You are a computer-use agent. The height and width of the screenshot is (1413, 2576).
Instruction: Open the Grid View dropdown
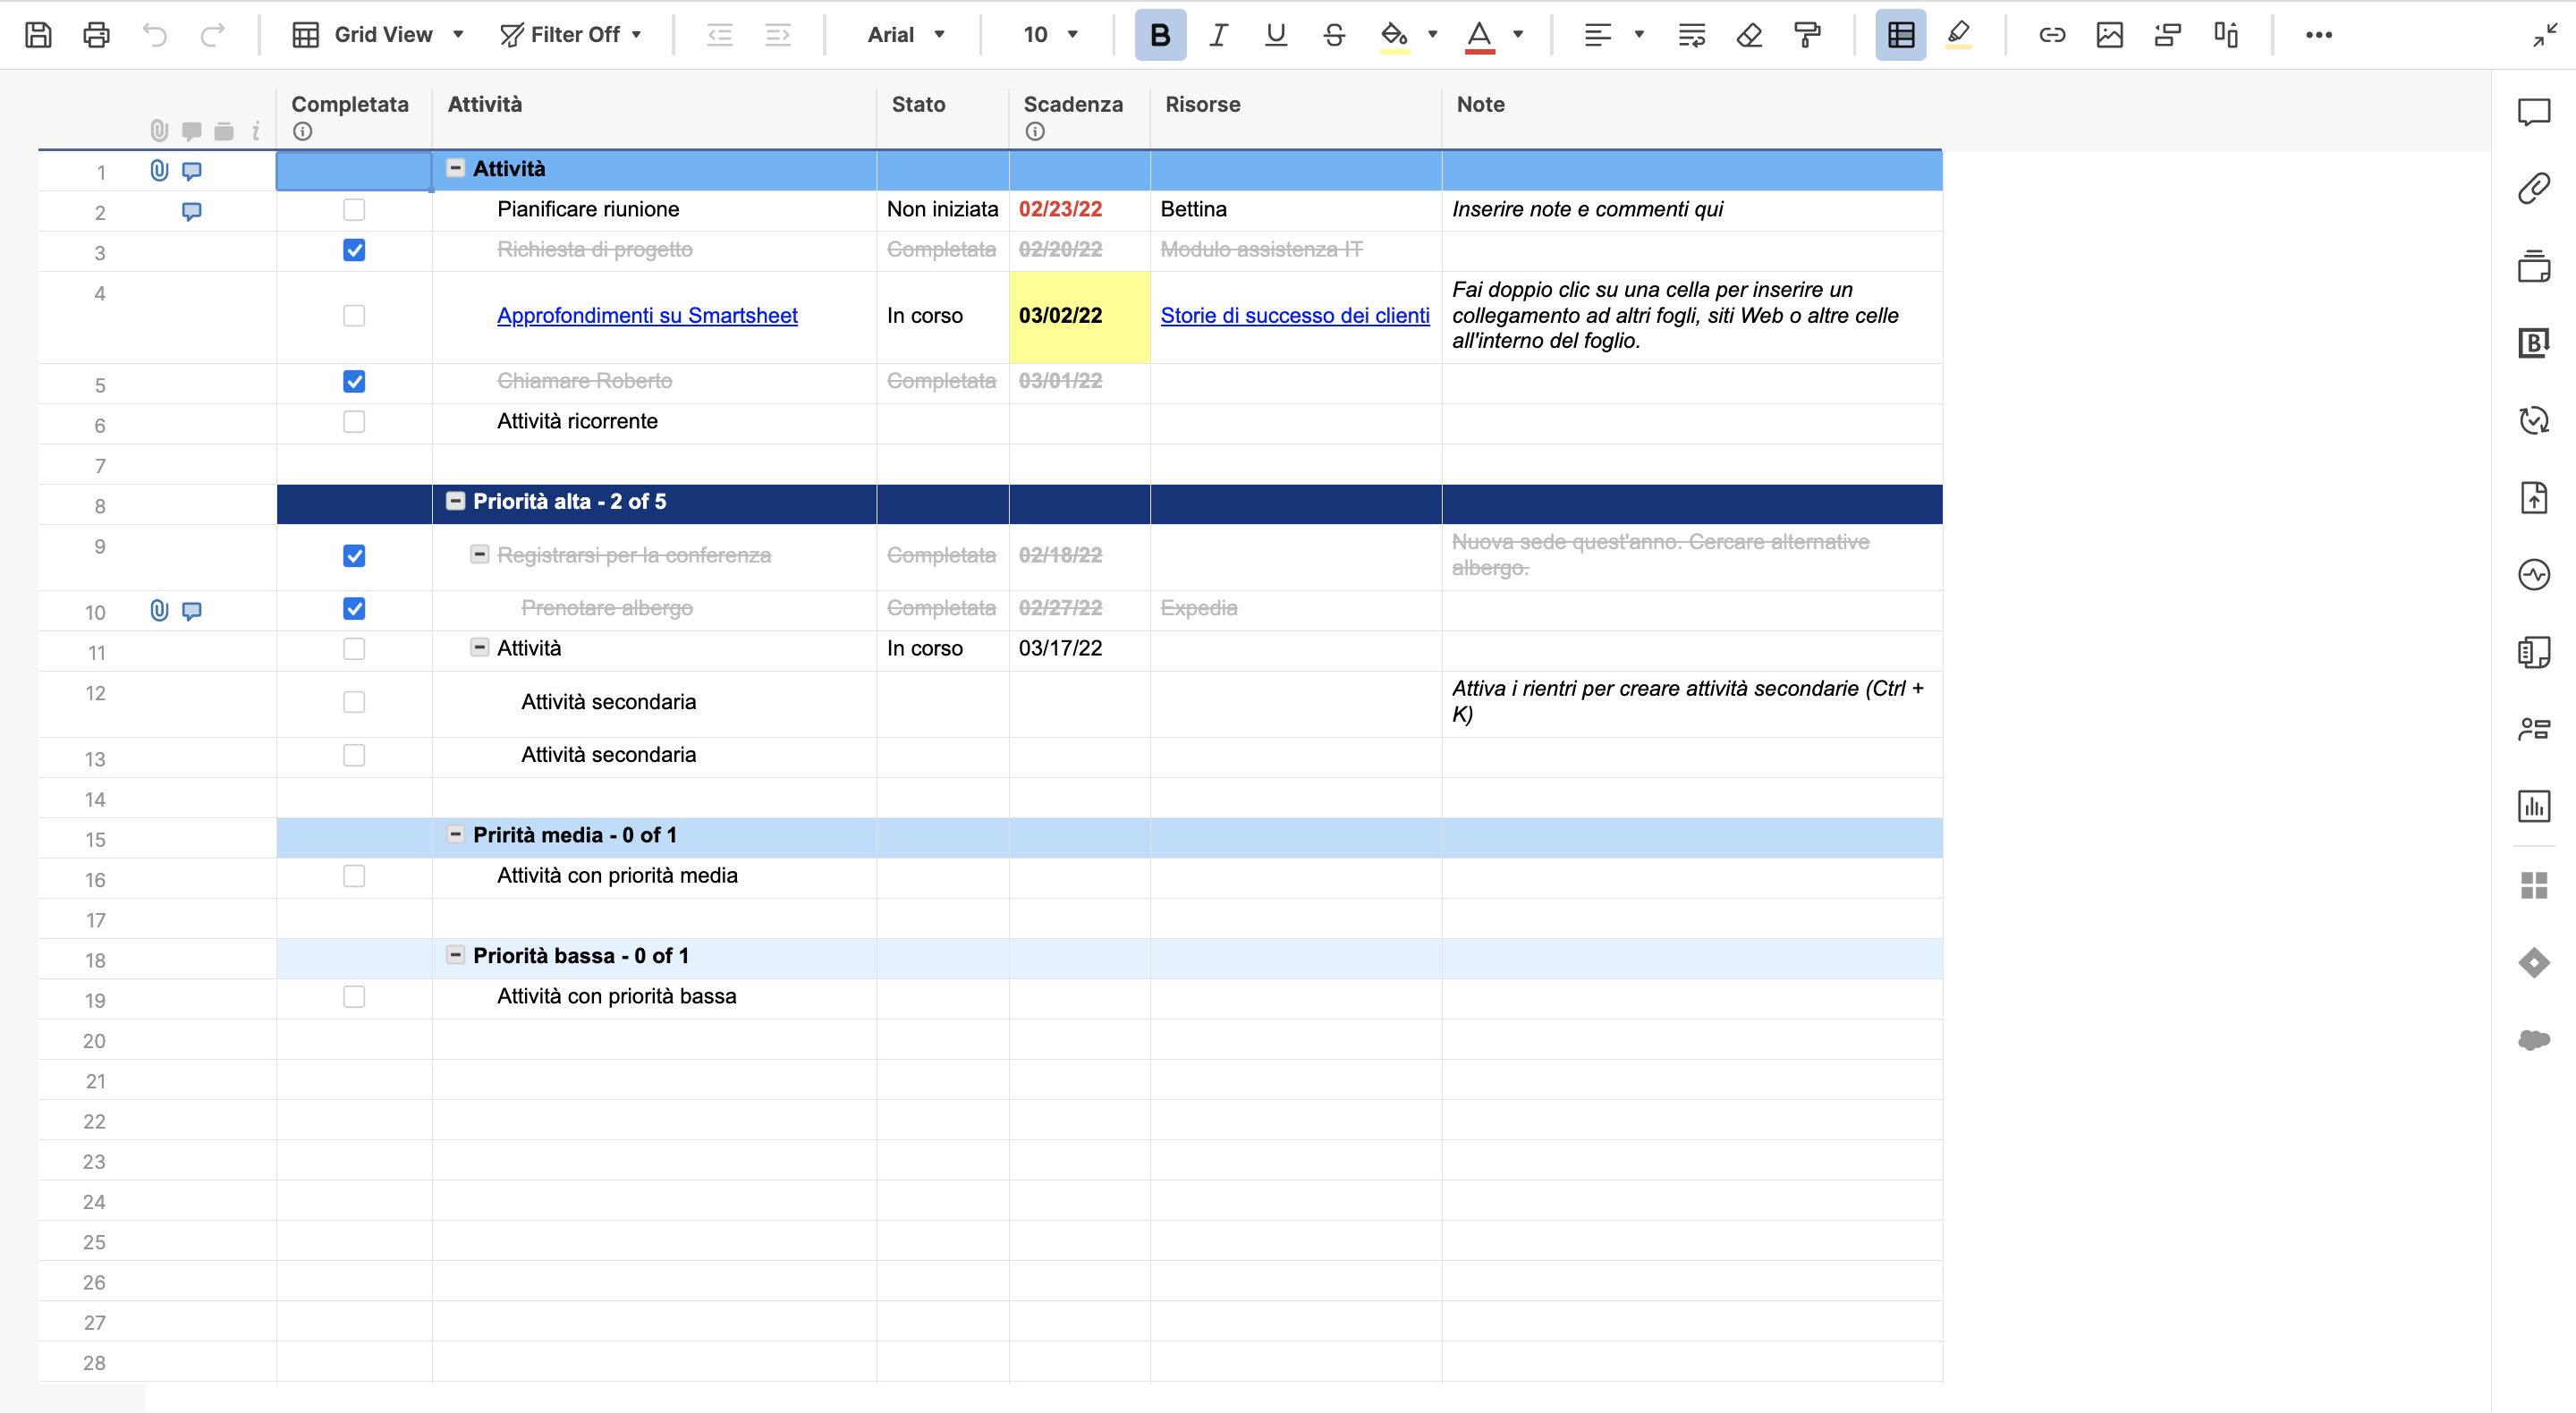[378, 35]
